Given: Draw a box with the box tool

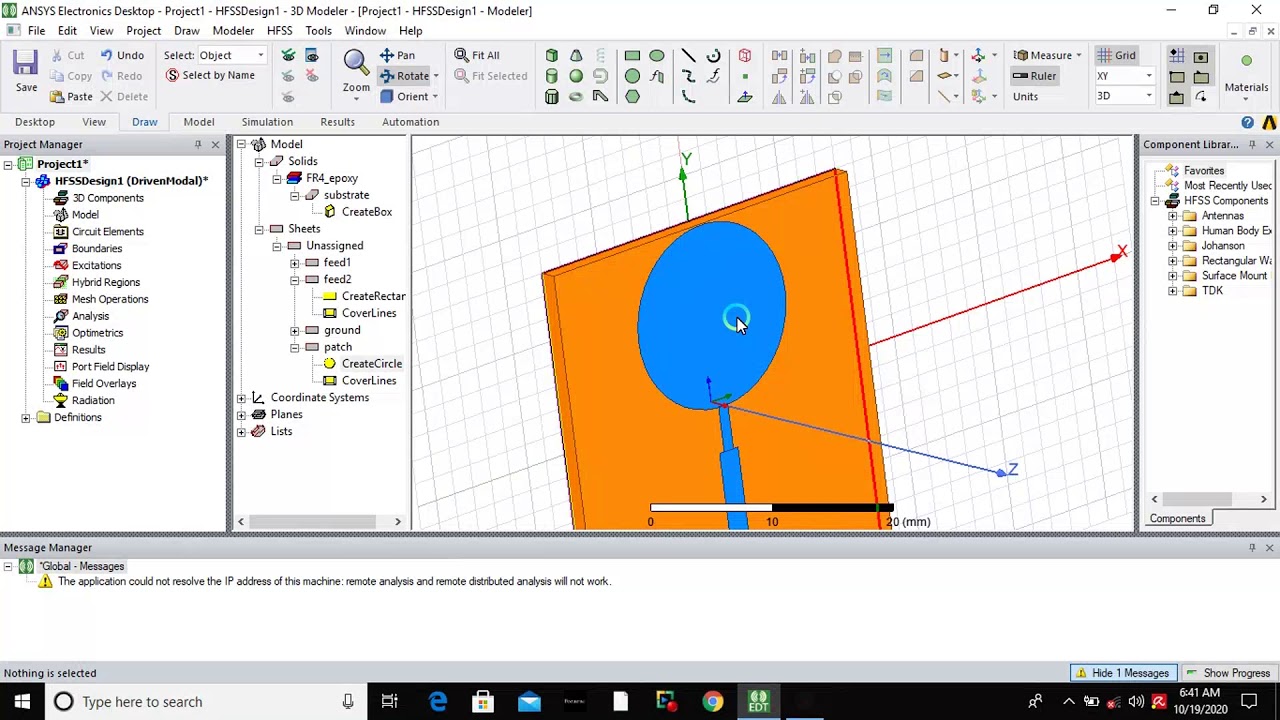Looking at the screenshot, I should click(x=552, y=55).
